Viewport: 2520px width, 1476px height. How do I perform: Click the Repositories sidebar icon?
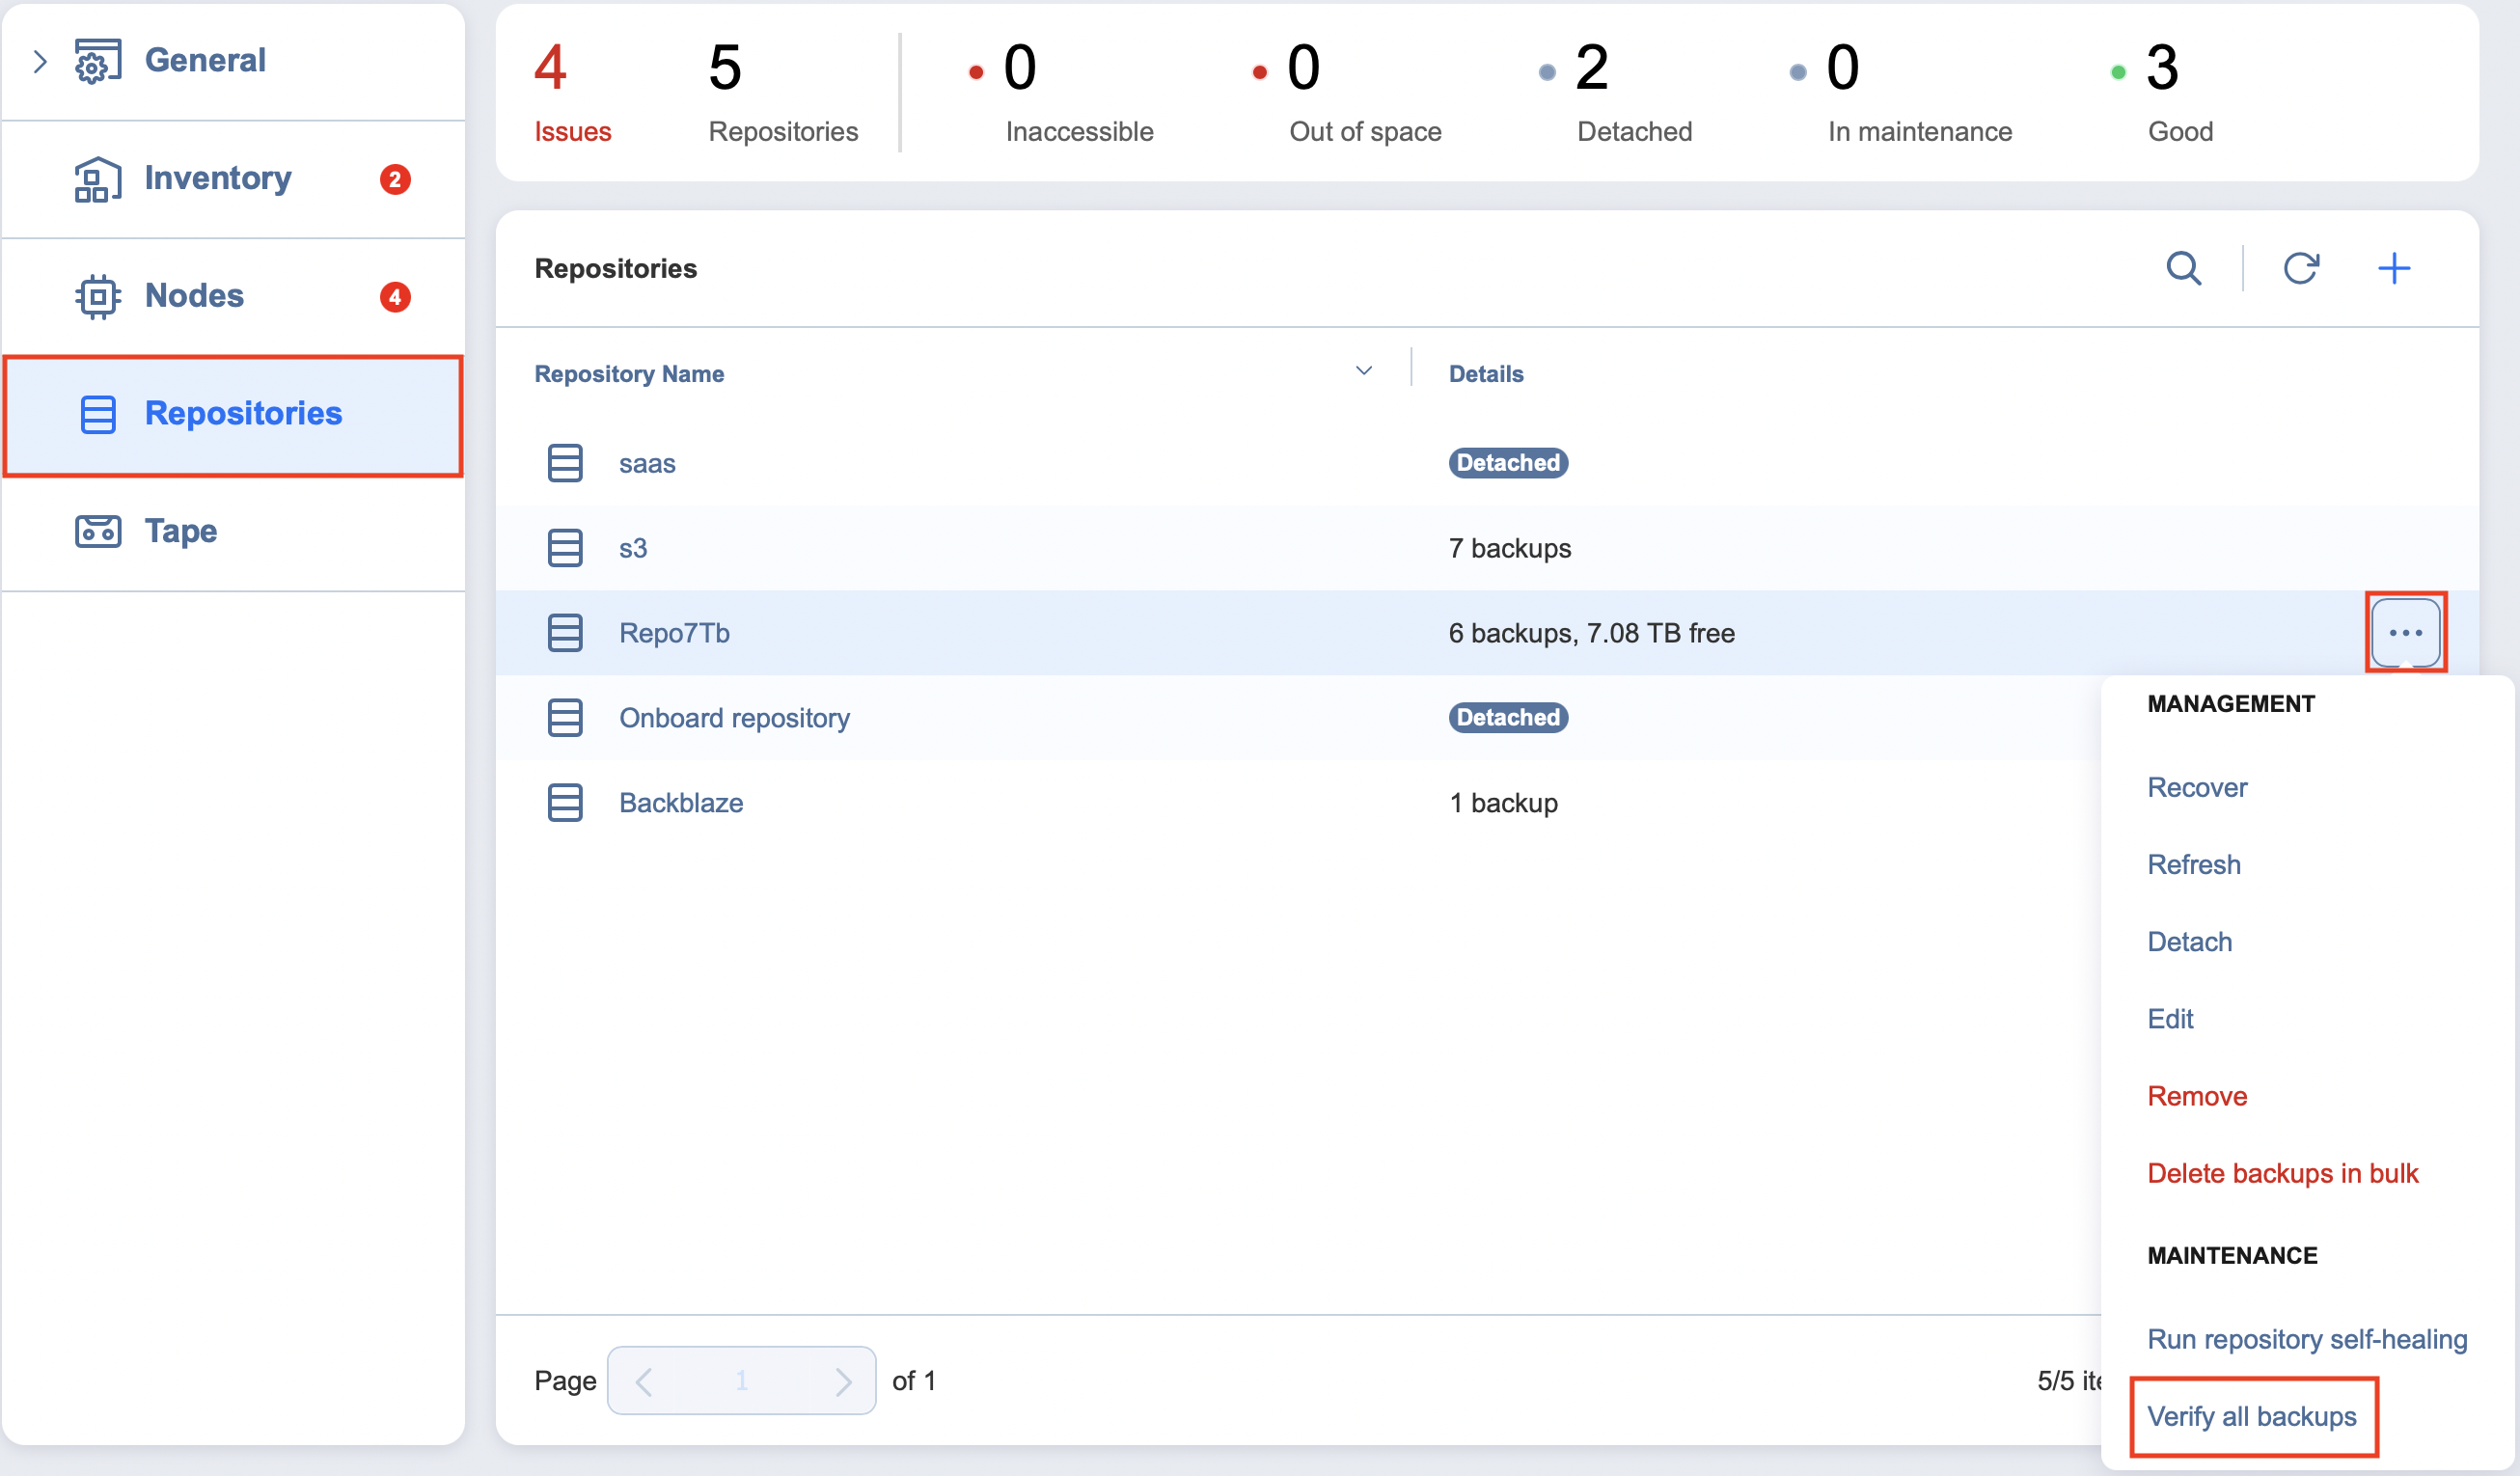(96, 413)
